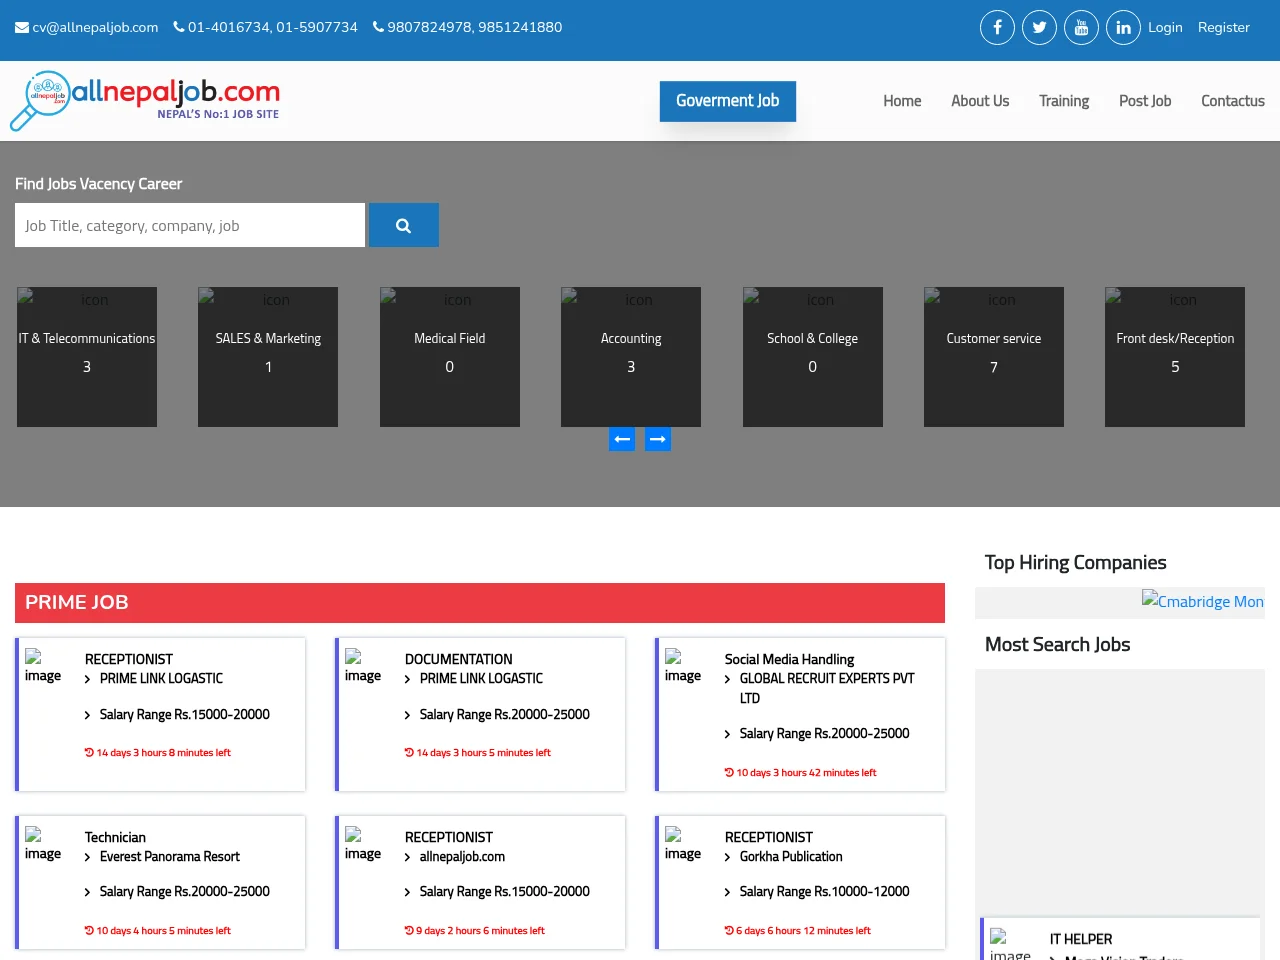Click the Register link
The image size is (1280, 960).
point(1224,27)
